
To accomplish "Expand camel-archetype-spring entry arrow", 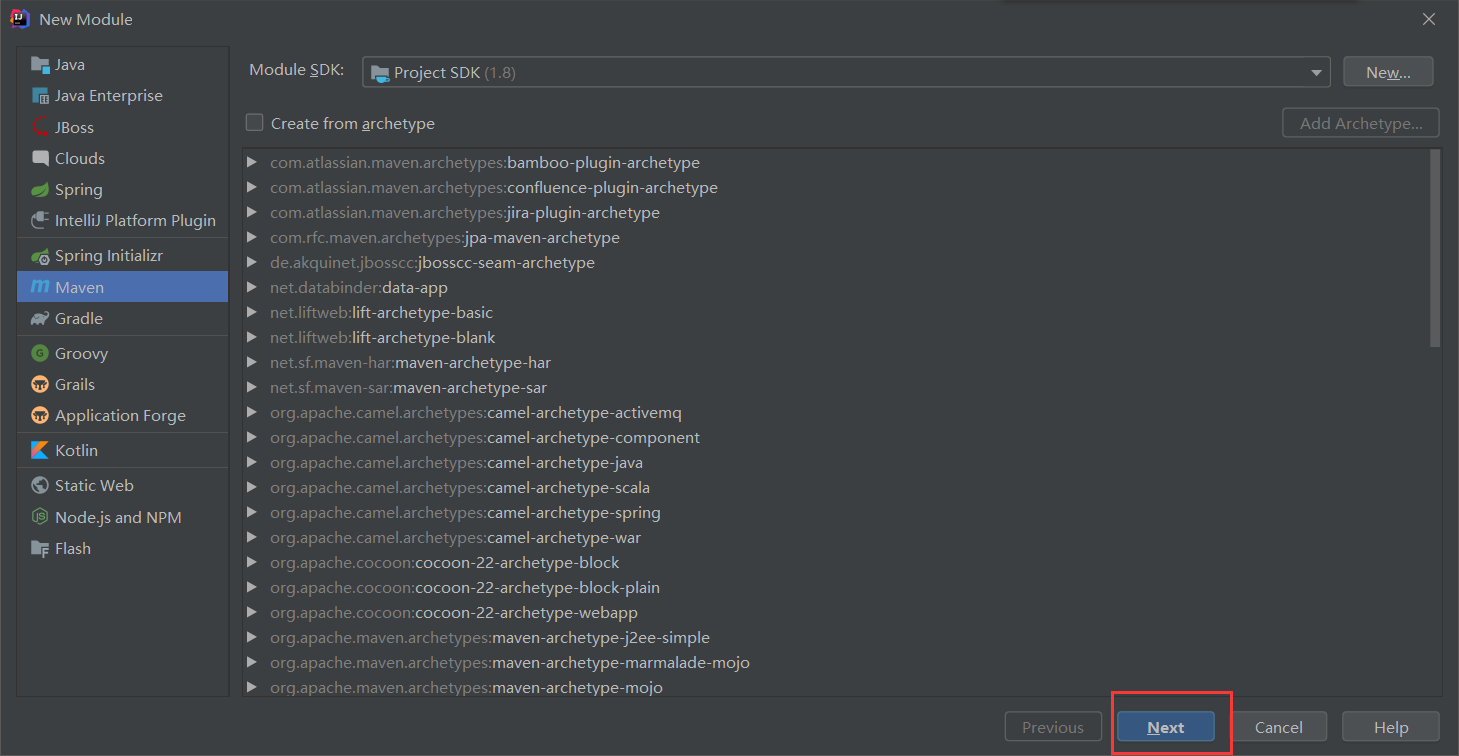I will [x=252, y=513].
